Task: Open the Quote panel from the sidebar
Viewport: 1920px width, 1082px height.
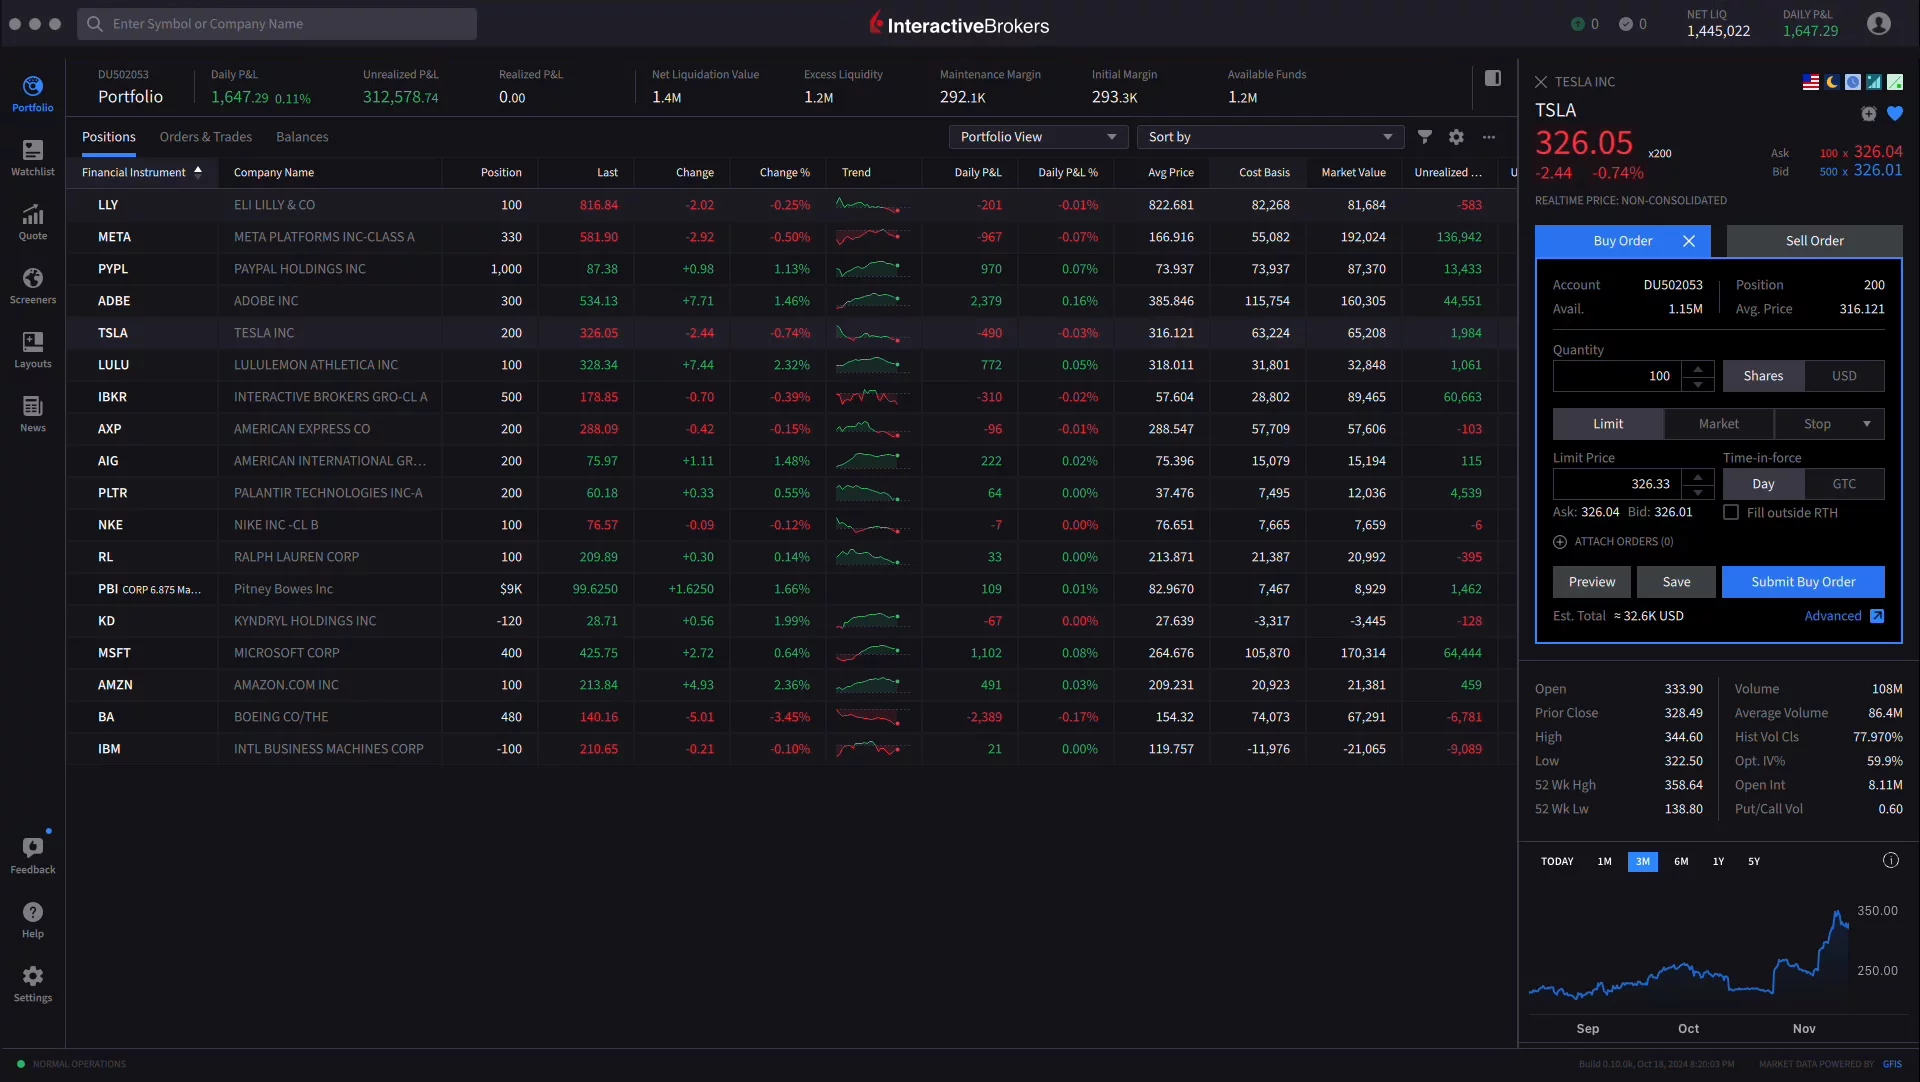Action: pos(32,220)
